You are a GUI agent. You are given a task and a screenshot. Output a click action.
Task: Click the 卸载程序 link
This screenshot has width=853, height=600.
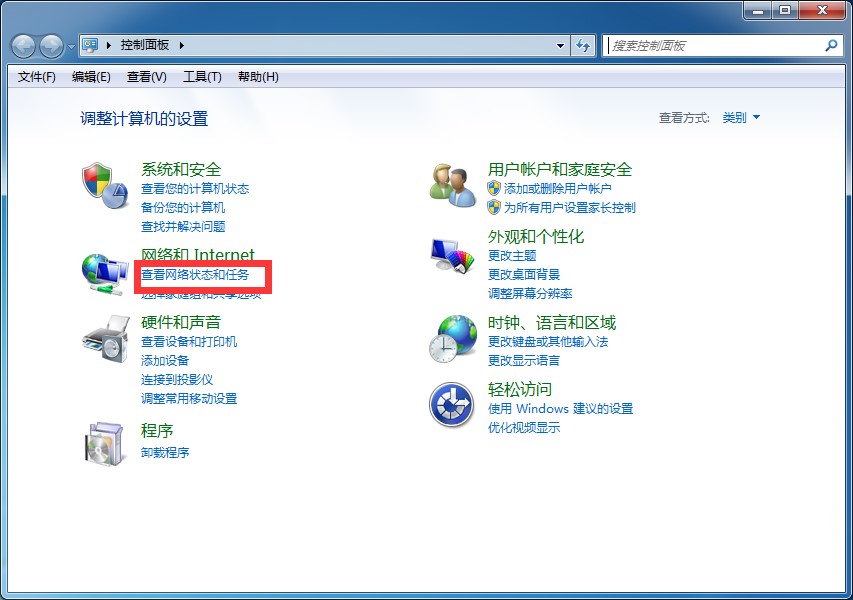pos(165,452)
